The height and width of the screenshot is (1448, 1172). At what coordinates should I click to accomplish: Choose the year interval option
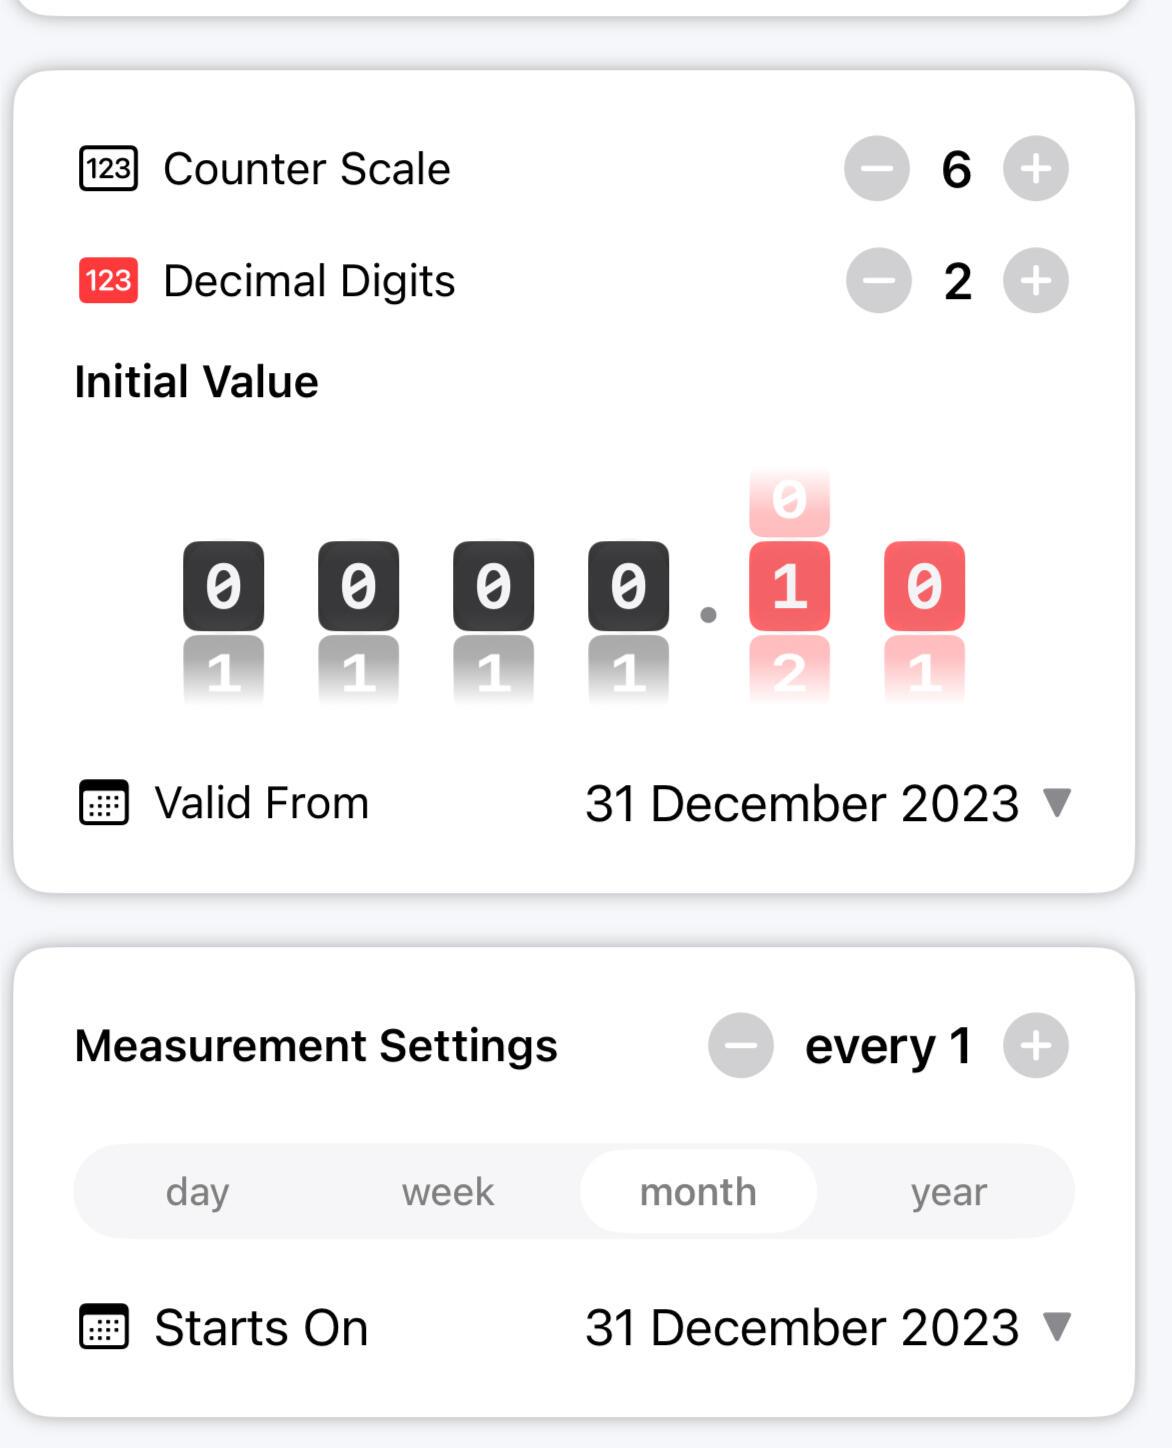click(x=948, y=1192)
